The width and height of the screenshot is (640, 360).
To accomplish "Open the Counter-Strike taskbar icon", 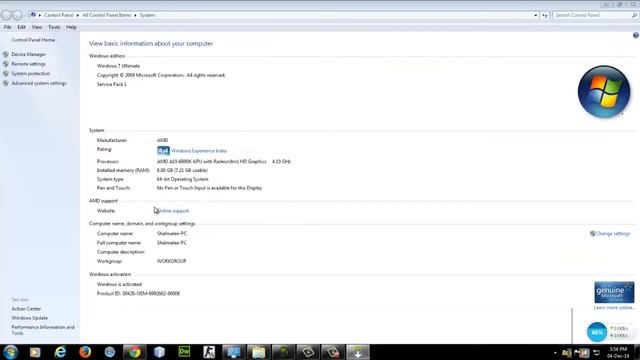I will [x=209, y=352].
